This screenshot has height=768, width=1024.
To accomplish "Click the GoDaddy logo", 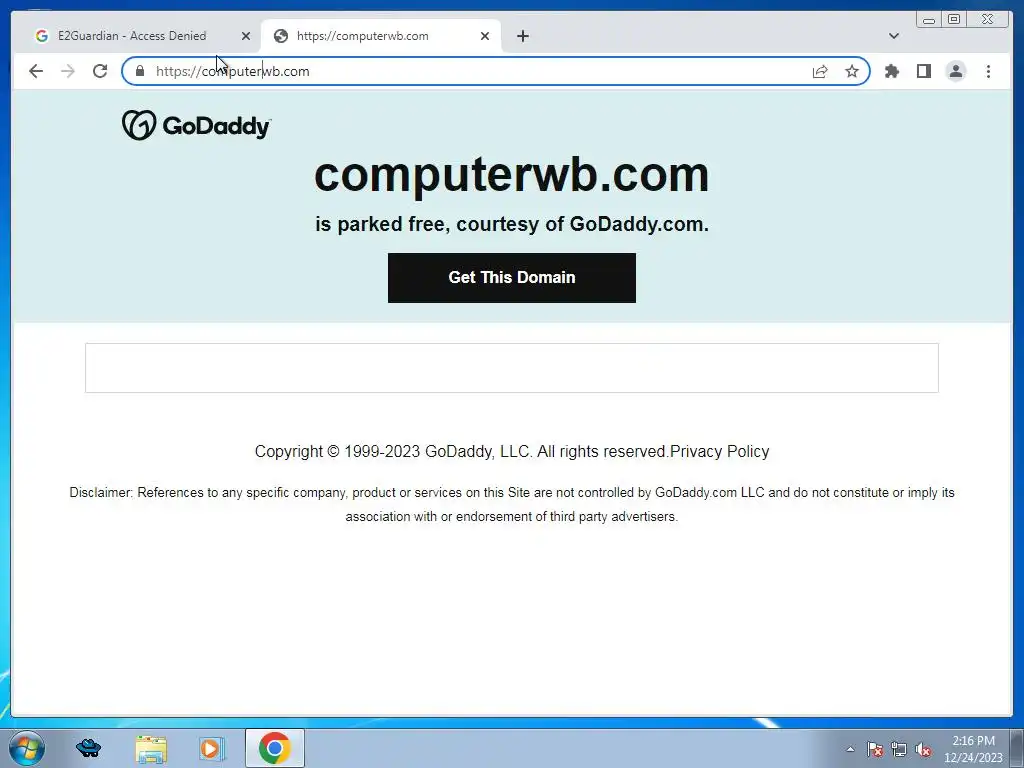I will (x=196, y=125).
